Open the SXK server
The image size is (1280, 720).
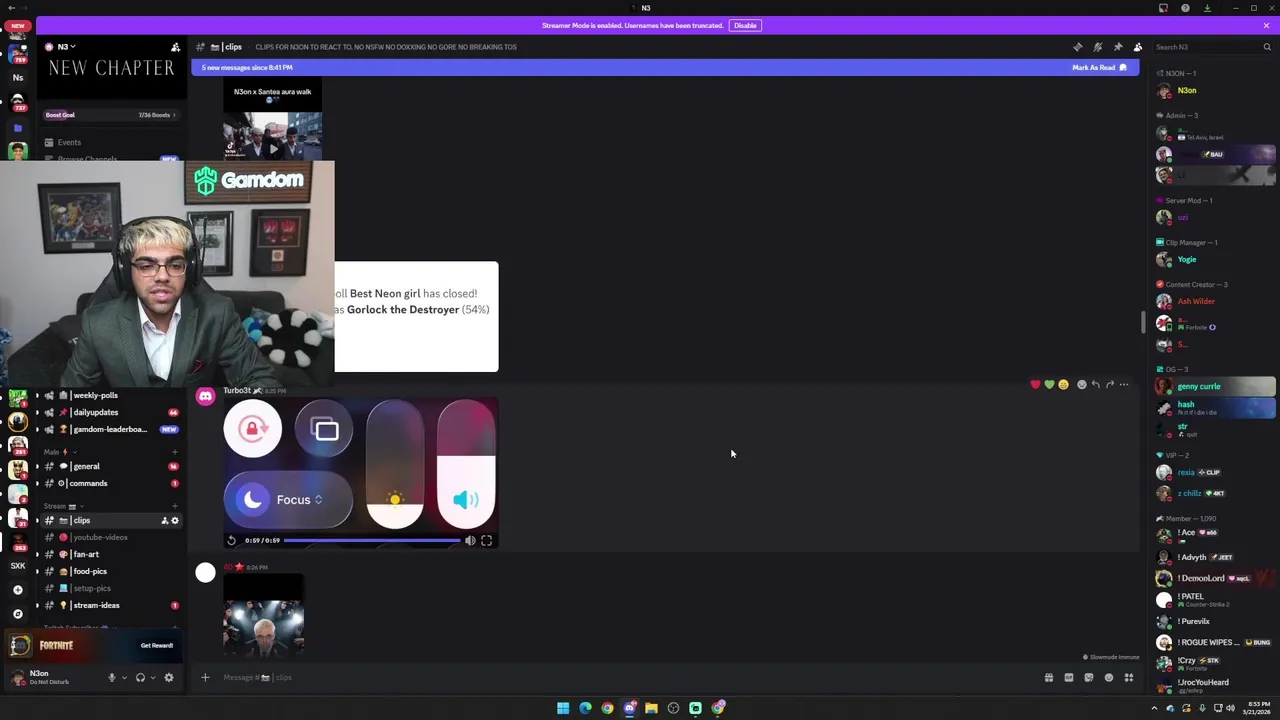(x=17, y=566)
